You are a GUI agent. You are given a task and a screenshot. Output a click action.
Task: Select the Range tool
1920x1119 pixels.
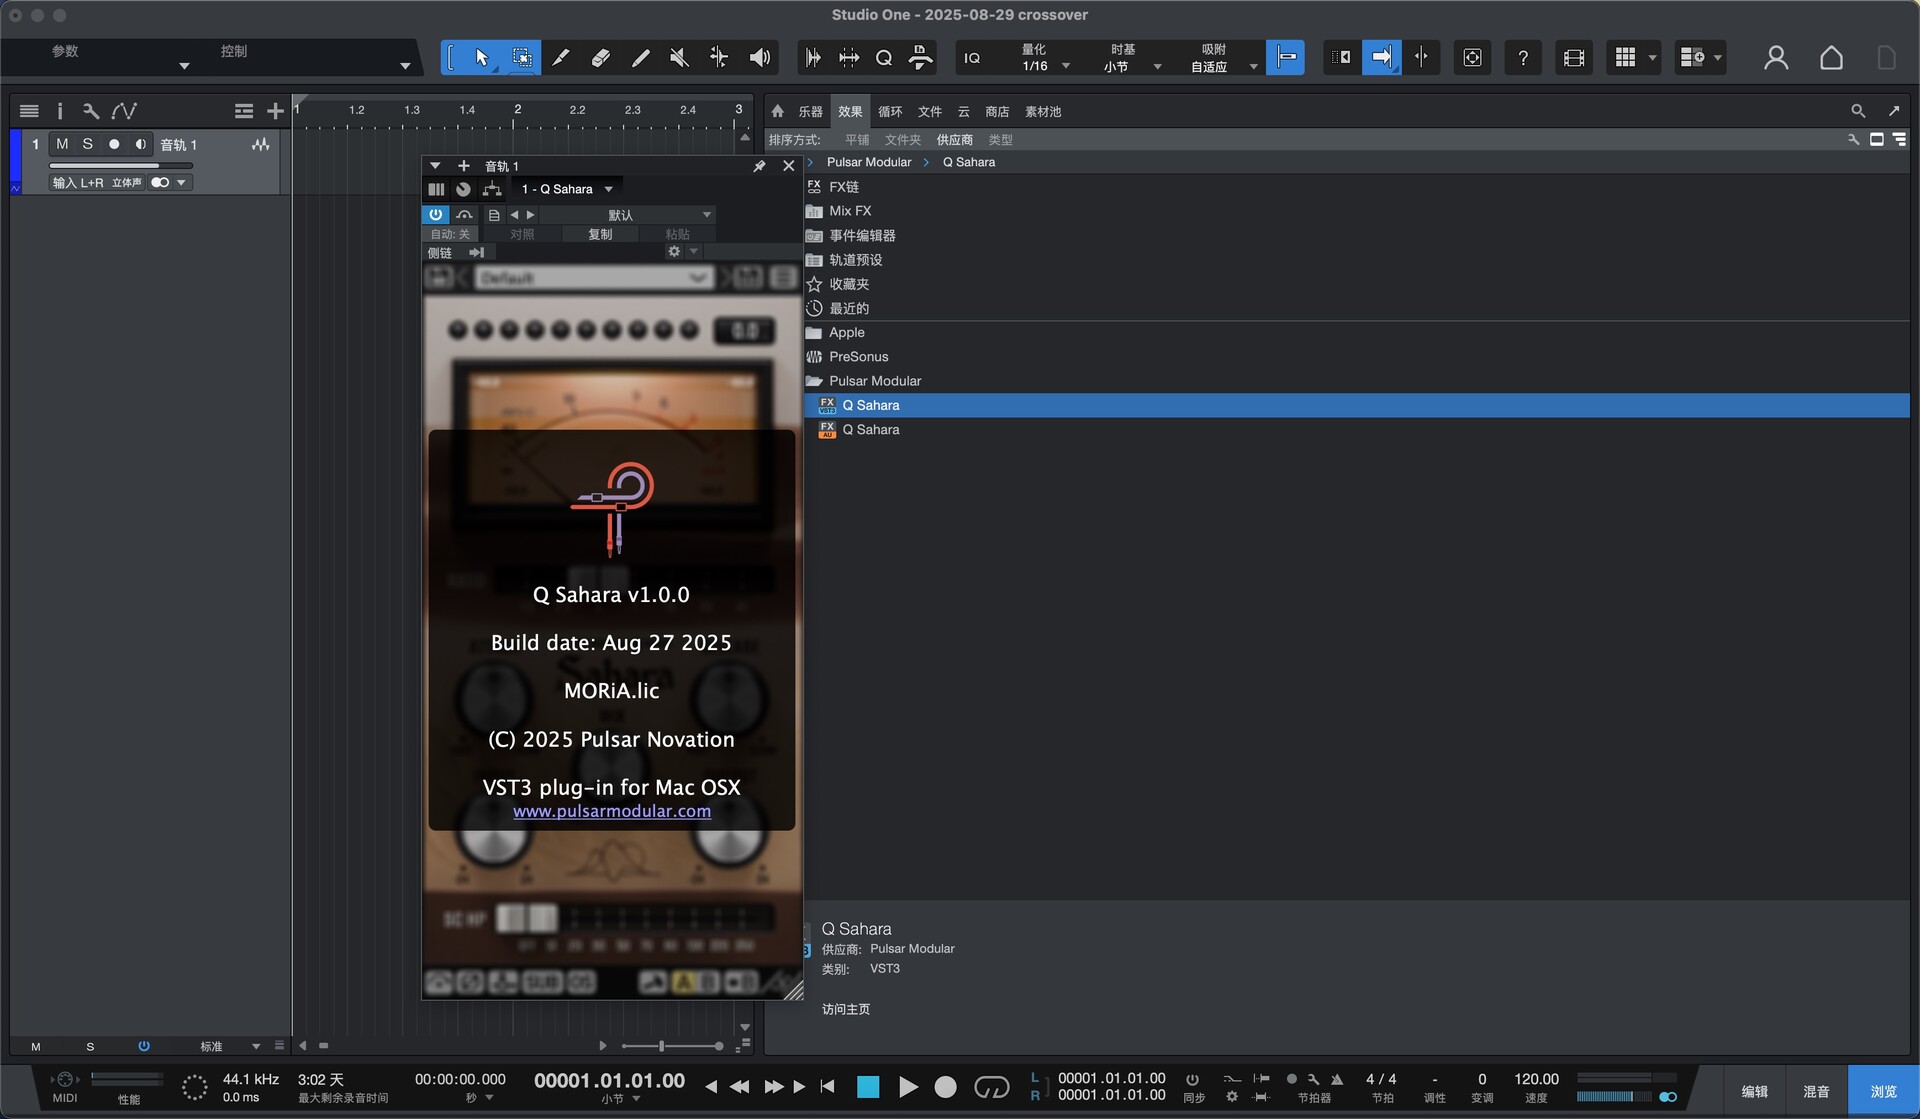pos(521,58)
